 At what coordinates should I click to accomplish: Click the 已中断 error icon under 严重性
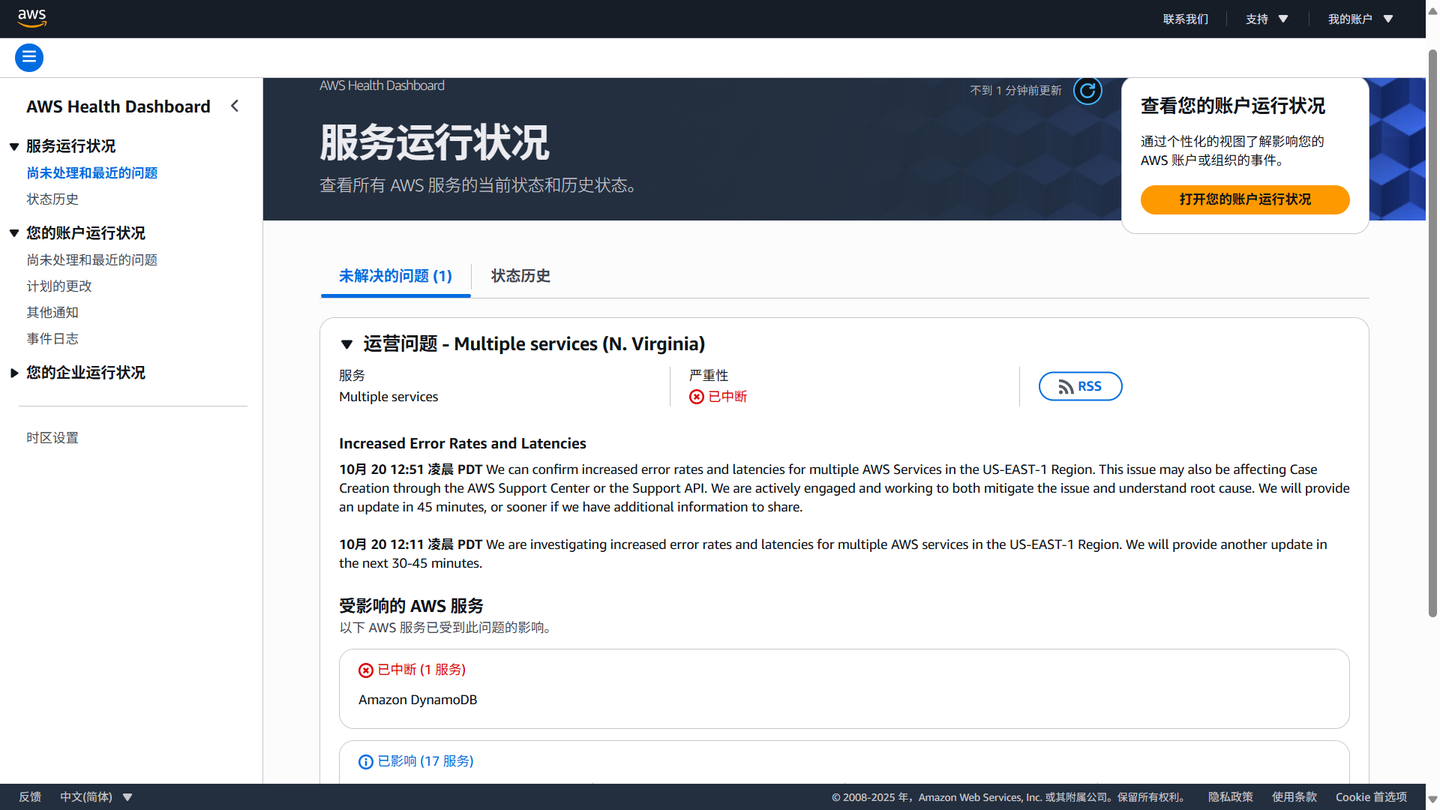697,396
